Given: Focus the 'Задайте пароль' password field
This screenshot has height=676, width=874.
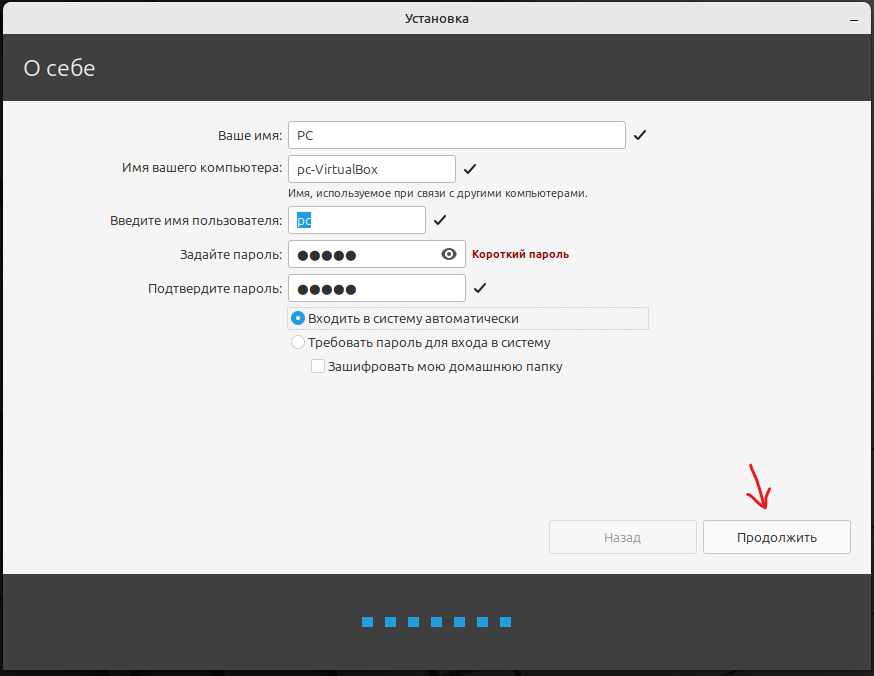Looking at the screenshot, I should (x=377, y=255).
